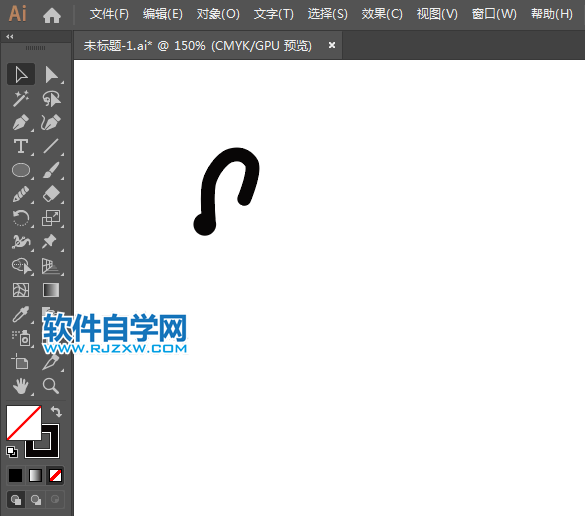Image resolution: width=585 pixels, height=516 pixels.
Task: Open the 编辑(E) menu
Action: pyautogui.click(x=163, y=14)
